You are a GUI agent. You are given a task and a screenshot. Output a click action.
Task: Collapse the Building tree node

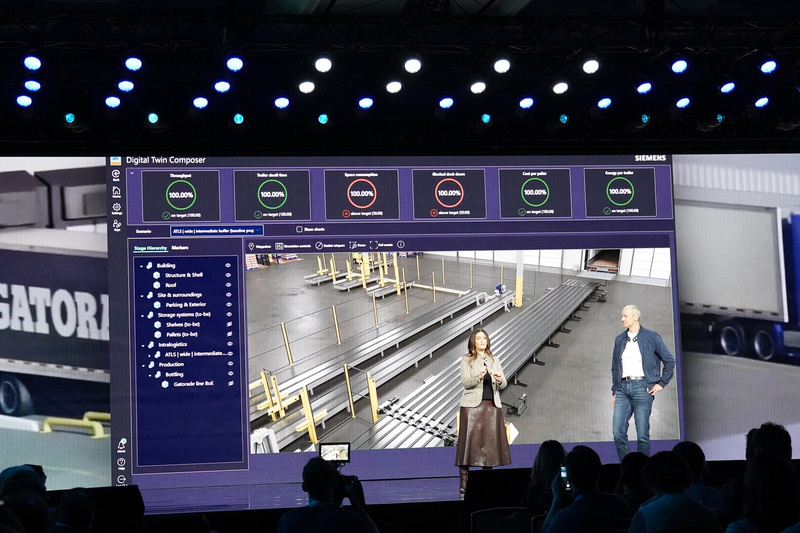coord(141,266)
